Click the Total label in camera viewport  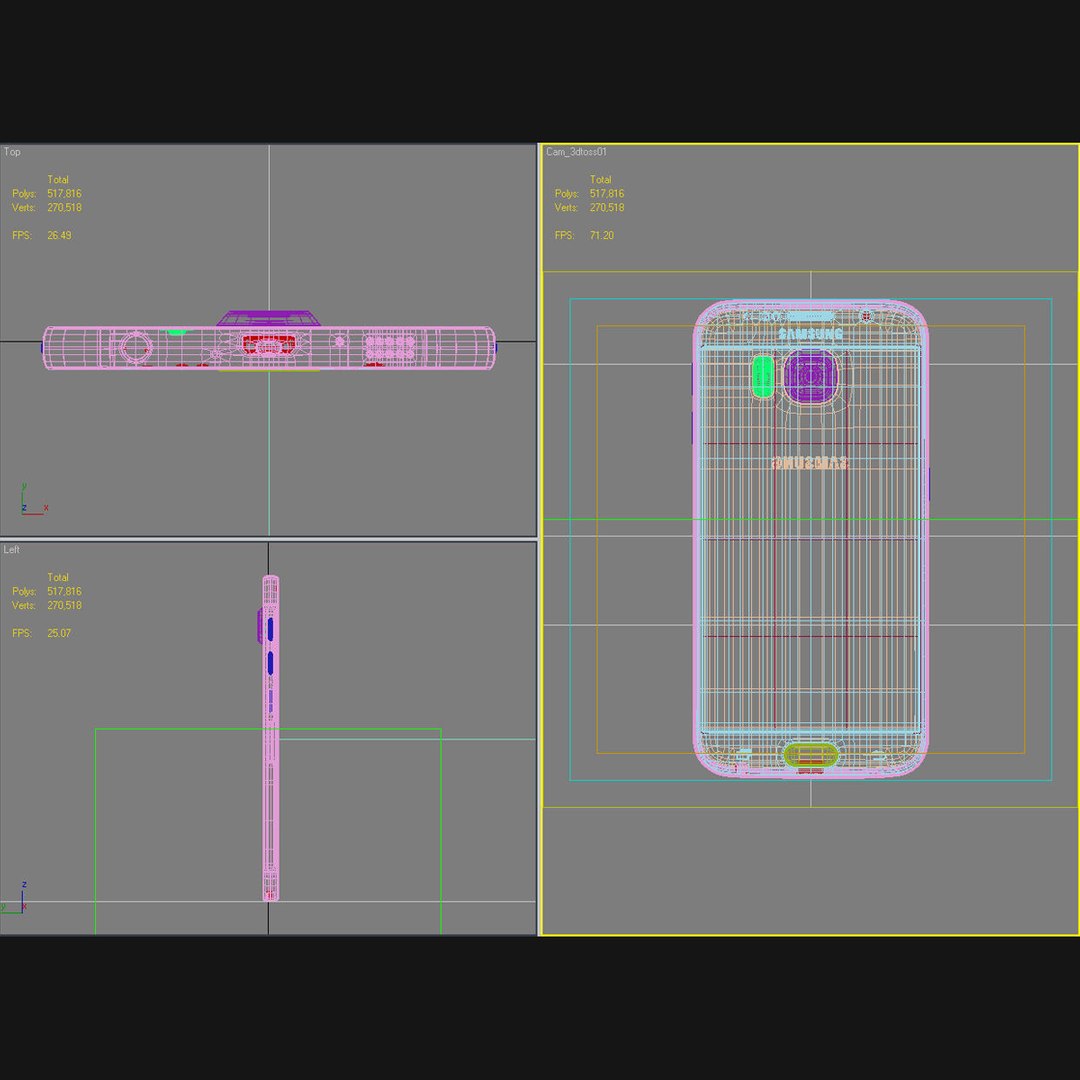click(601, 180)
